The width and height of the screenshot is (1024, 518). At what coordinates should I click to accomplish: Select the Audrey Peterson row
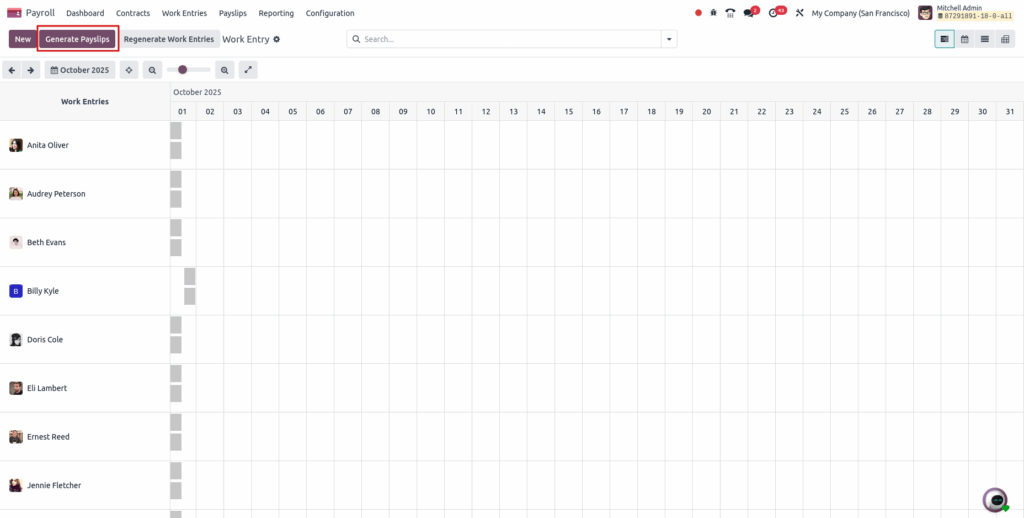click(85, 194)
